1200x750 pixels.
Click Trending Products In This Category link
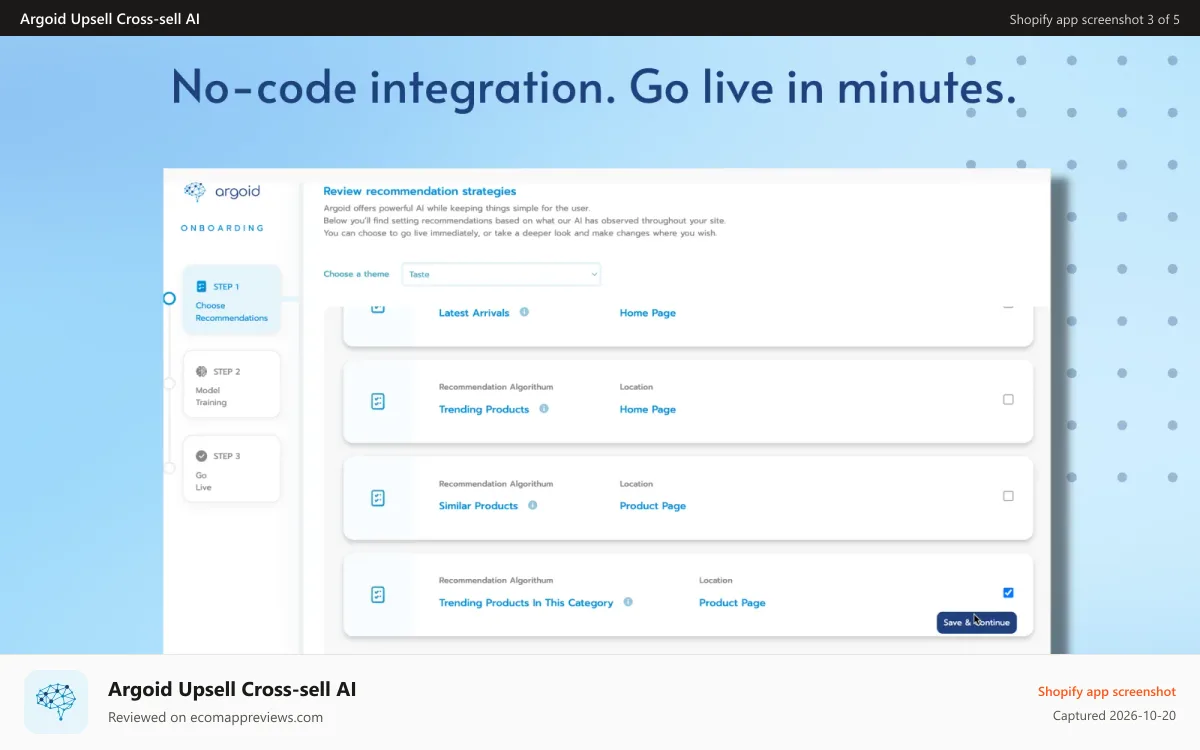pos(526,603)
